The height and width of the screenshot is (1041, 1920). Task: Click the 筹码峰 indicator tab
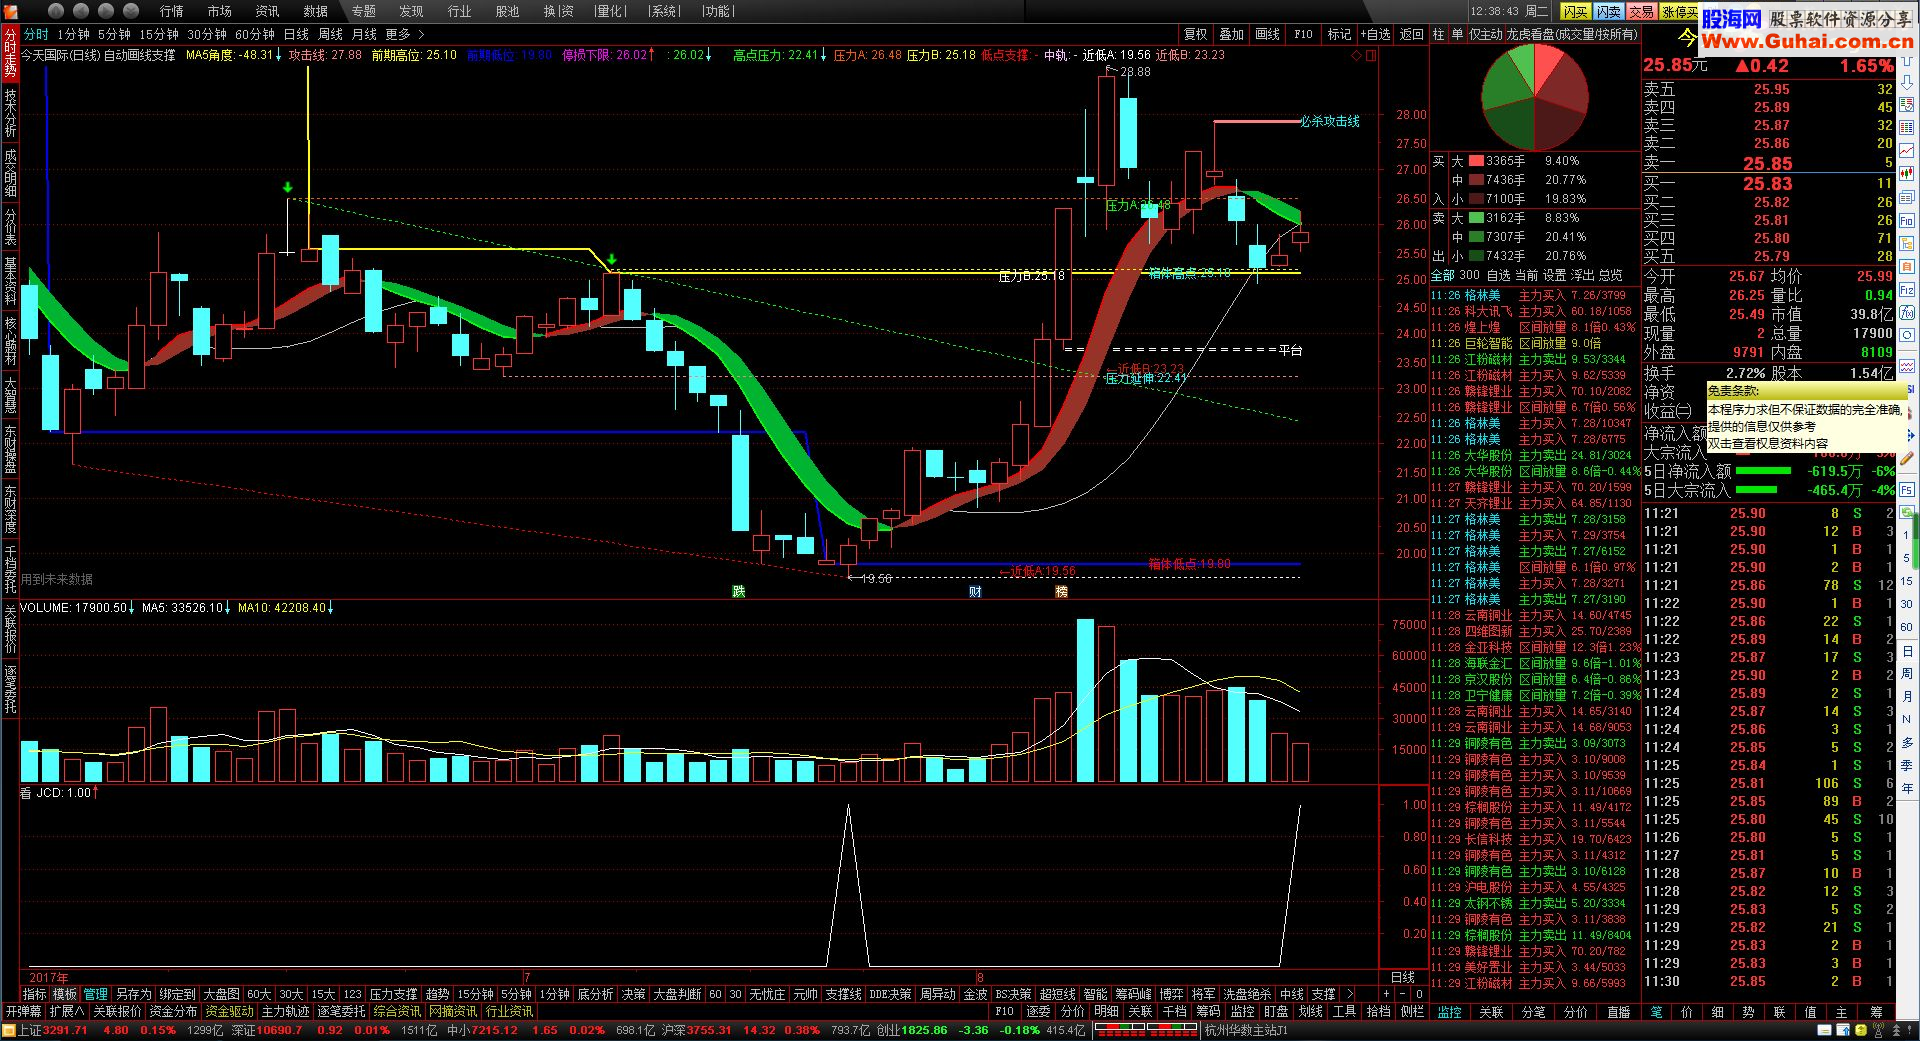pos(1133,994)
